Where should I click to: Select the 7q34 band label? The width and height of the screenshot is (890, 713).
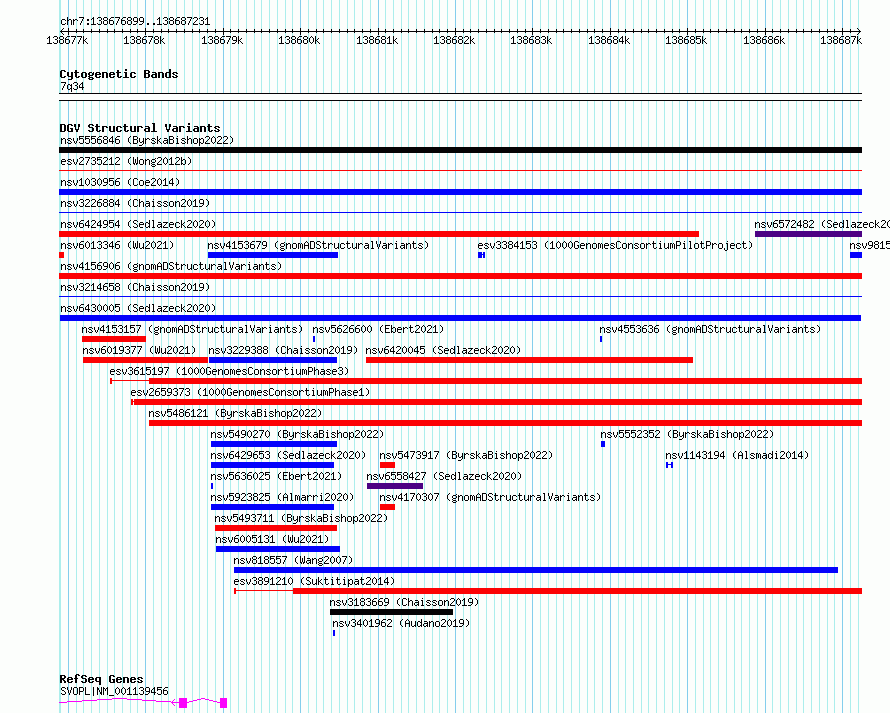pyautogui.click(x=72, y=86)
